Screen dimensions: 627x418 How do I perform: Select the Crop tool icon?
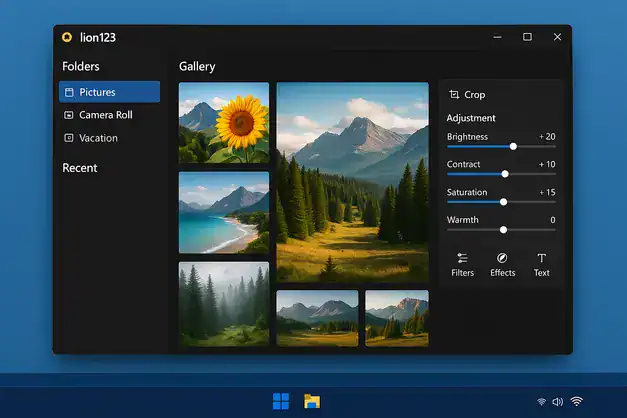[455, 95]
